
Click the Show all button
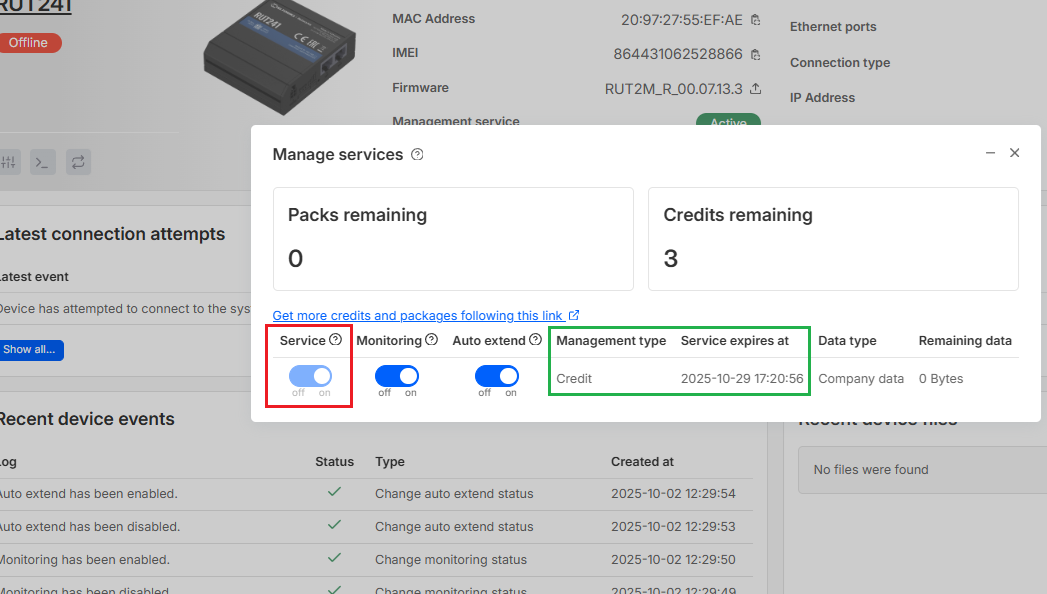tap(31, 350)
